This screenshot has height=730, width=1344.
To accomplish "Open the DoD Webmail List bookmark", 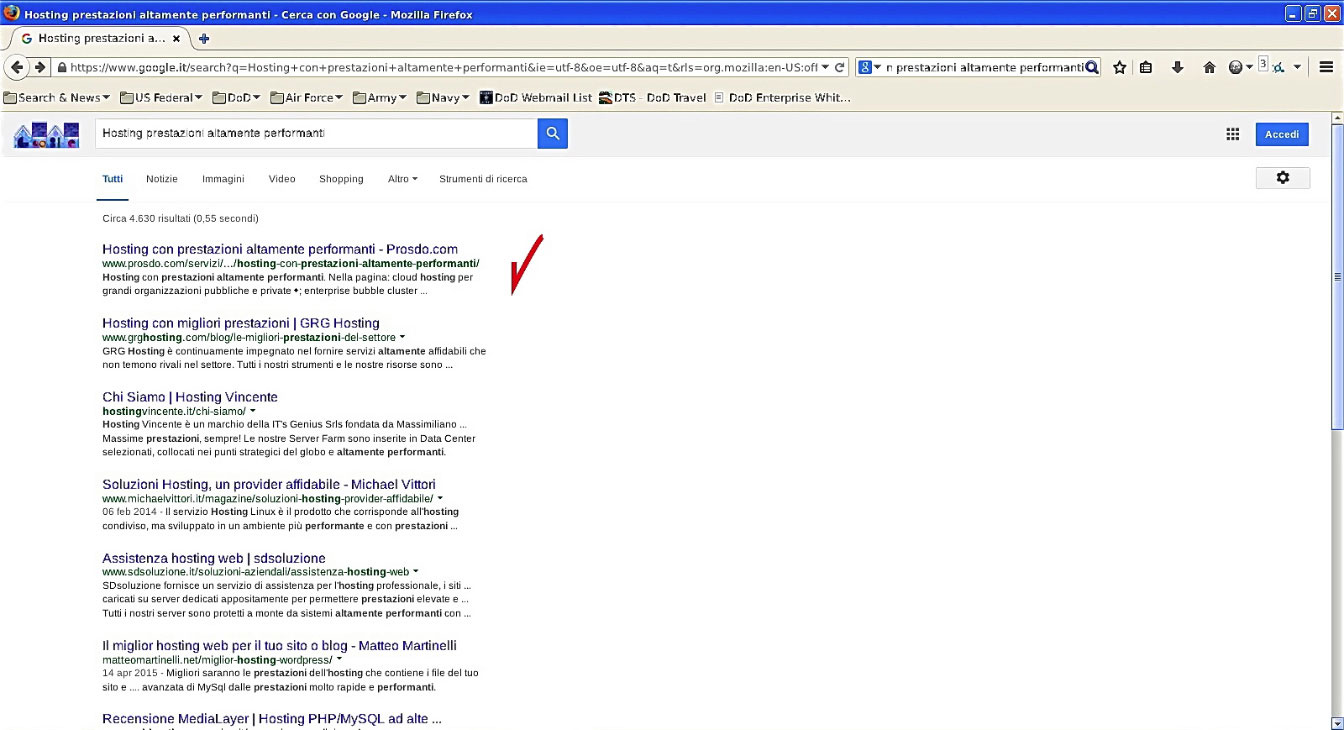I will tap(536, 98).
